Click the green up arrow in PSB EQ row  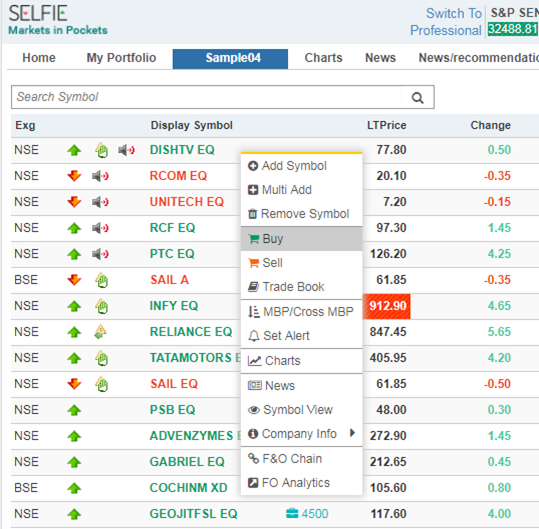point(74,410)
